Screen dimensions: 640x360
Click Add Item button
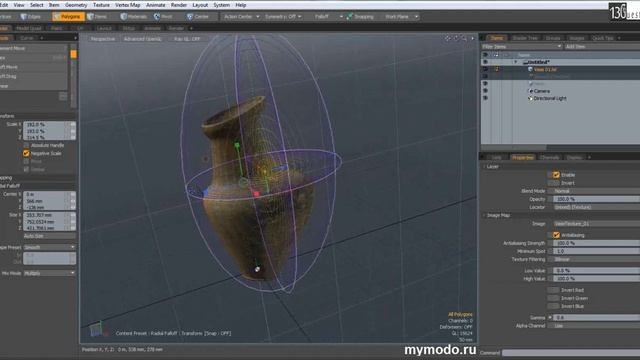tap(602, 47)
